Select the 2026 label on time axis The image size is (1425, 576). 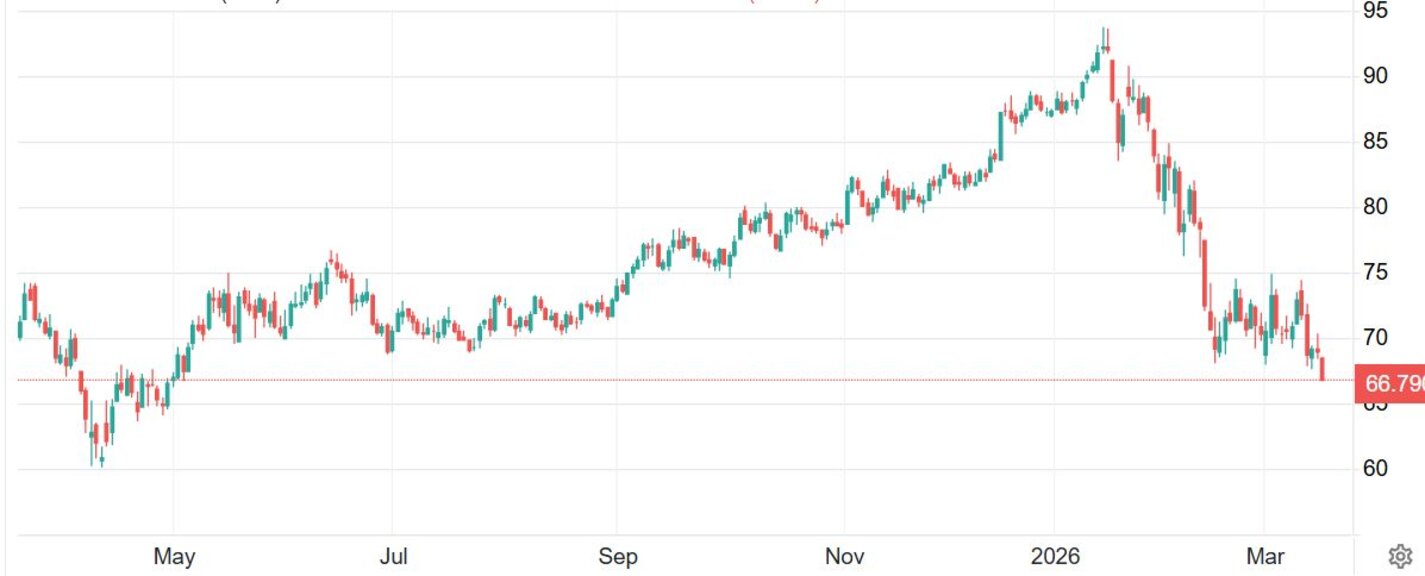1056,557
